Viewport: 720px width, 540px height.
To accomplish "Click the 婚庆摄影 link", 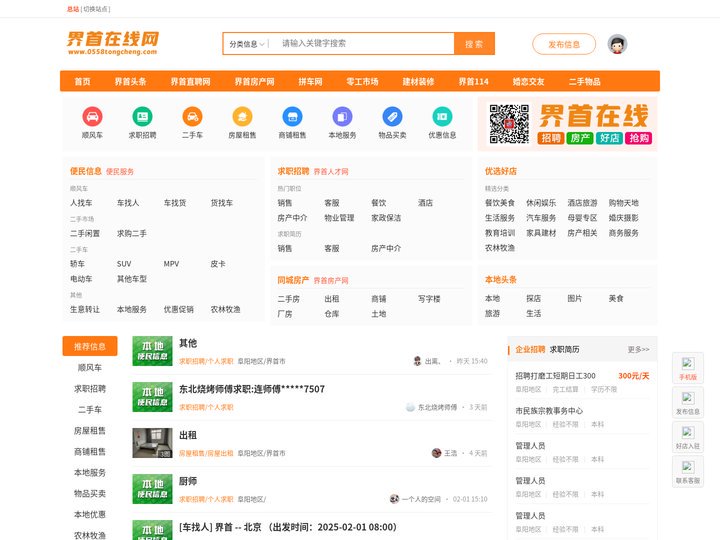I will pyautogui.click(x=624, y=218).
